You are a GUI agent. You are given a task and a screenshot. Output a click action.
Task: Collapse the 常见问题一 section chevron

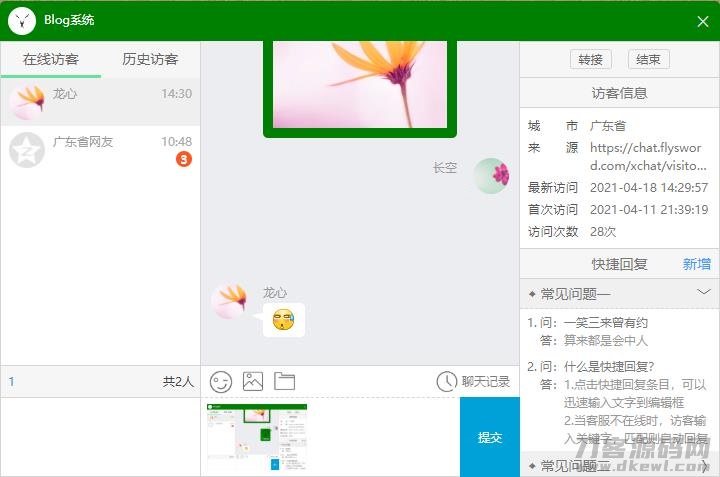703,292
